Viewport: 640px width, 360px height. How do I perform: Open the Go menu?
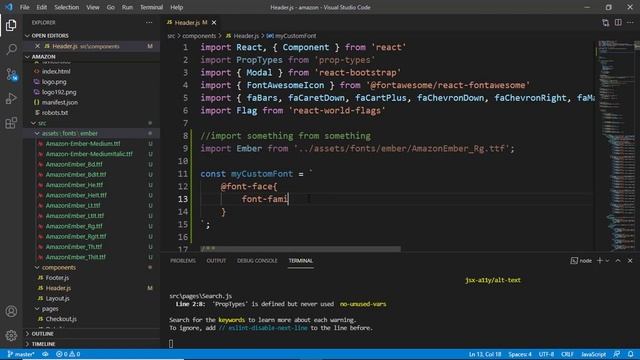[x=111, y=7]
